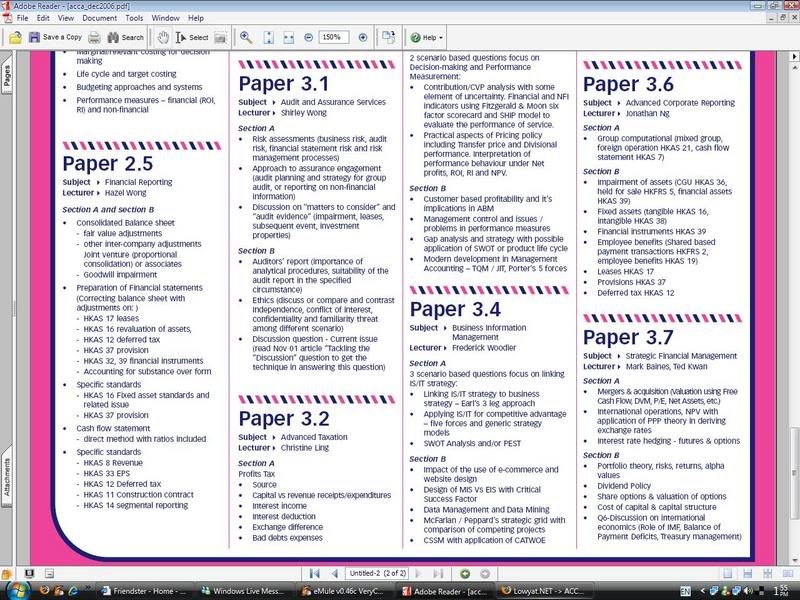Click the page number field Untitled-2

[377, 573]
